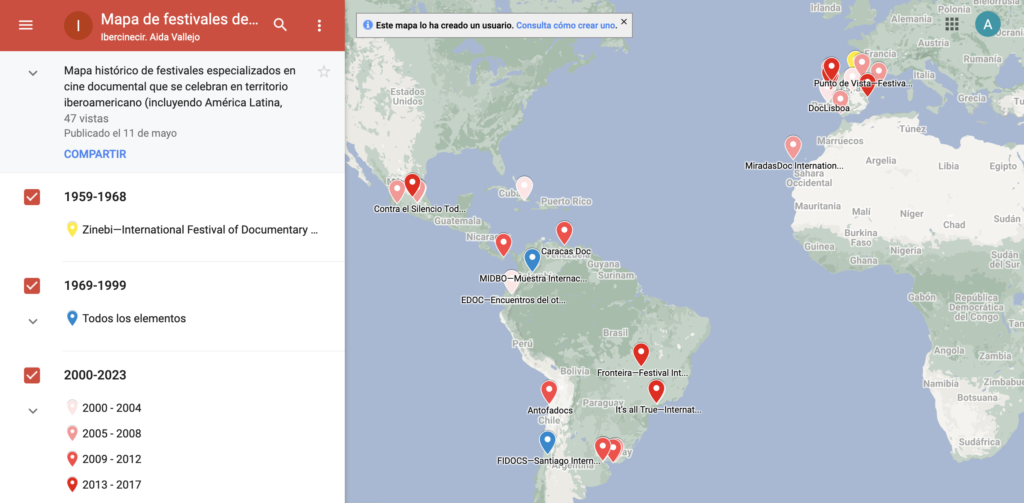The width and height of the screenshot is (1024, 503).
Task: Collapse the 2000-2023 layer list
Action: [x=32, y=410]
